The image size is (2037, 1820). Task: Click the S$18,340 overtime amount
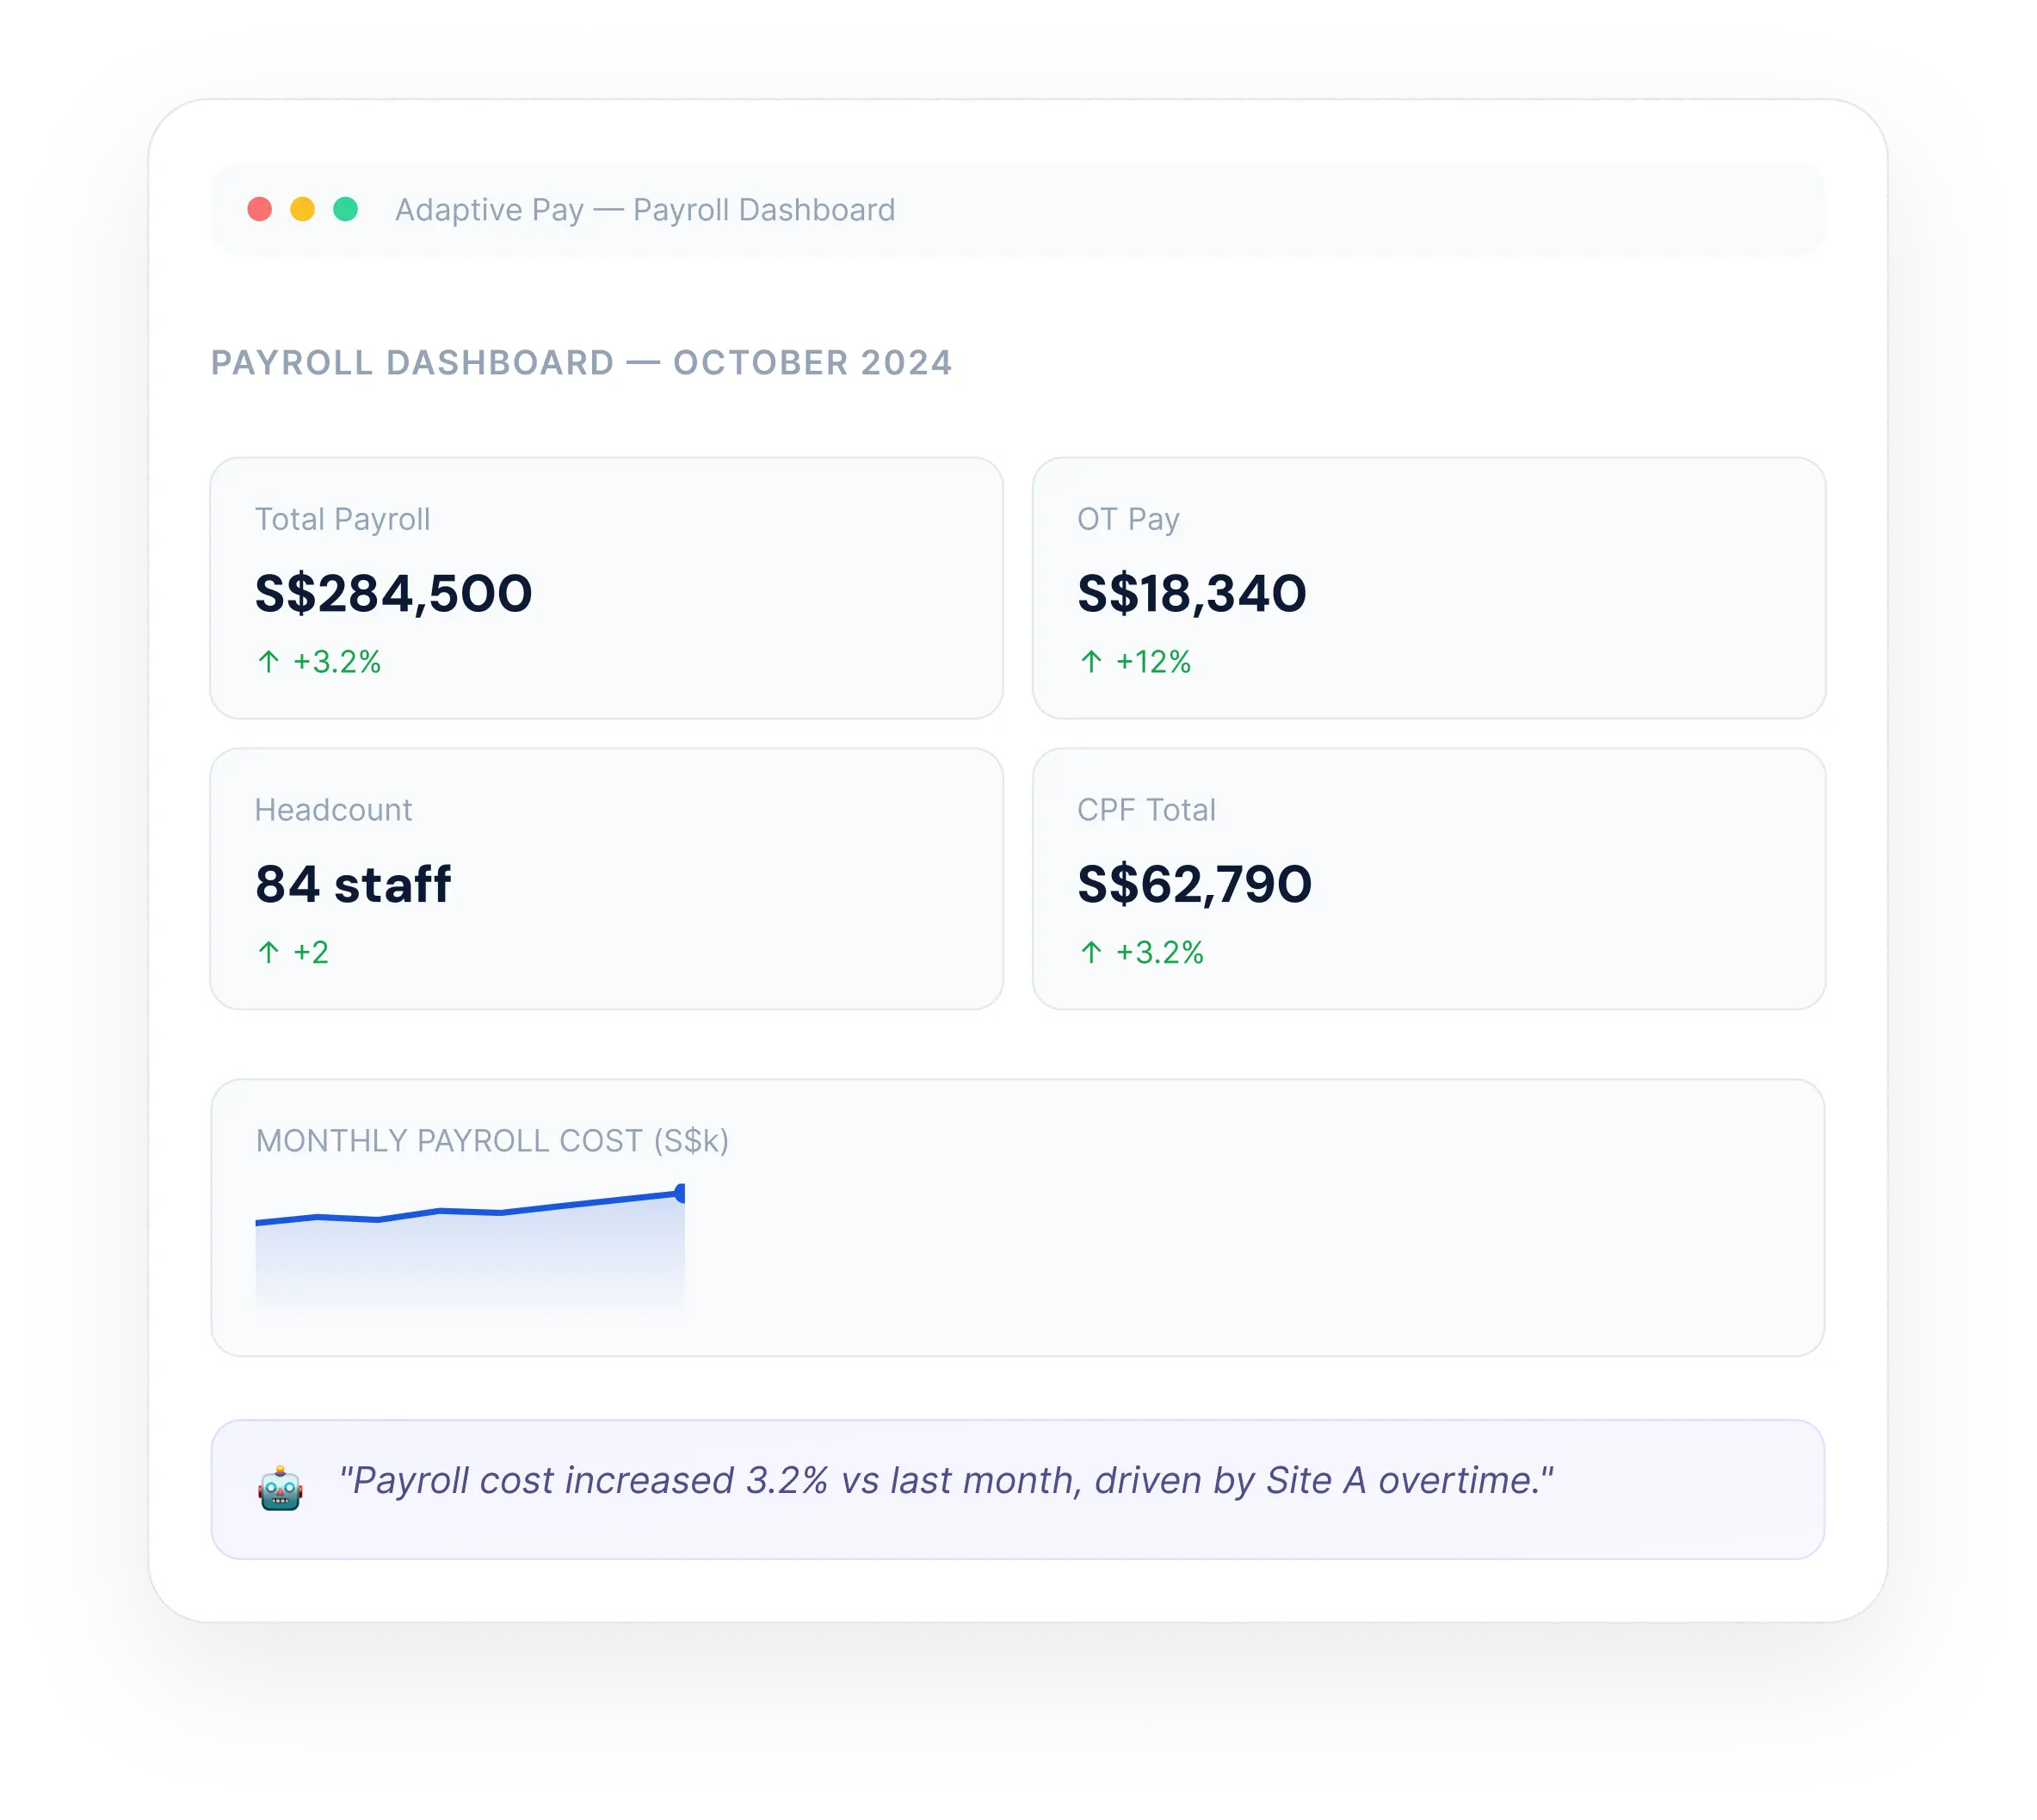[x=1192, y=593]
